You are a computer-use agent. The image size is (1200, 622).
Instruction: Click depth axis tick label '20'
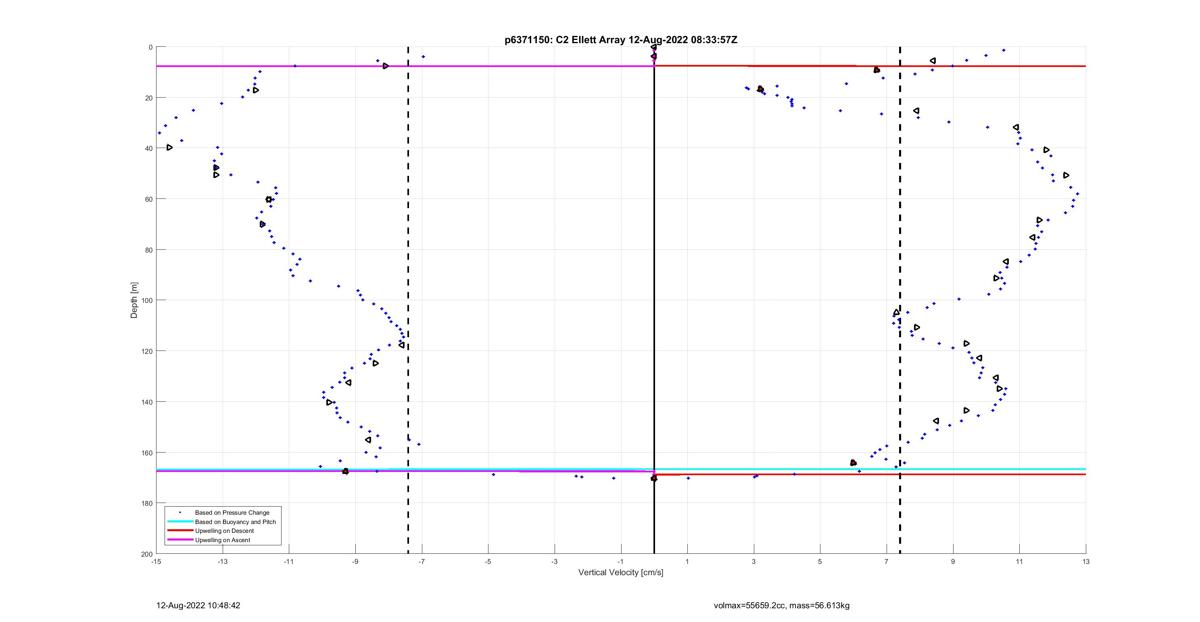pyautogui.click(x=148, y=98)
